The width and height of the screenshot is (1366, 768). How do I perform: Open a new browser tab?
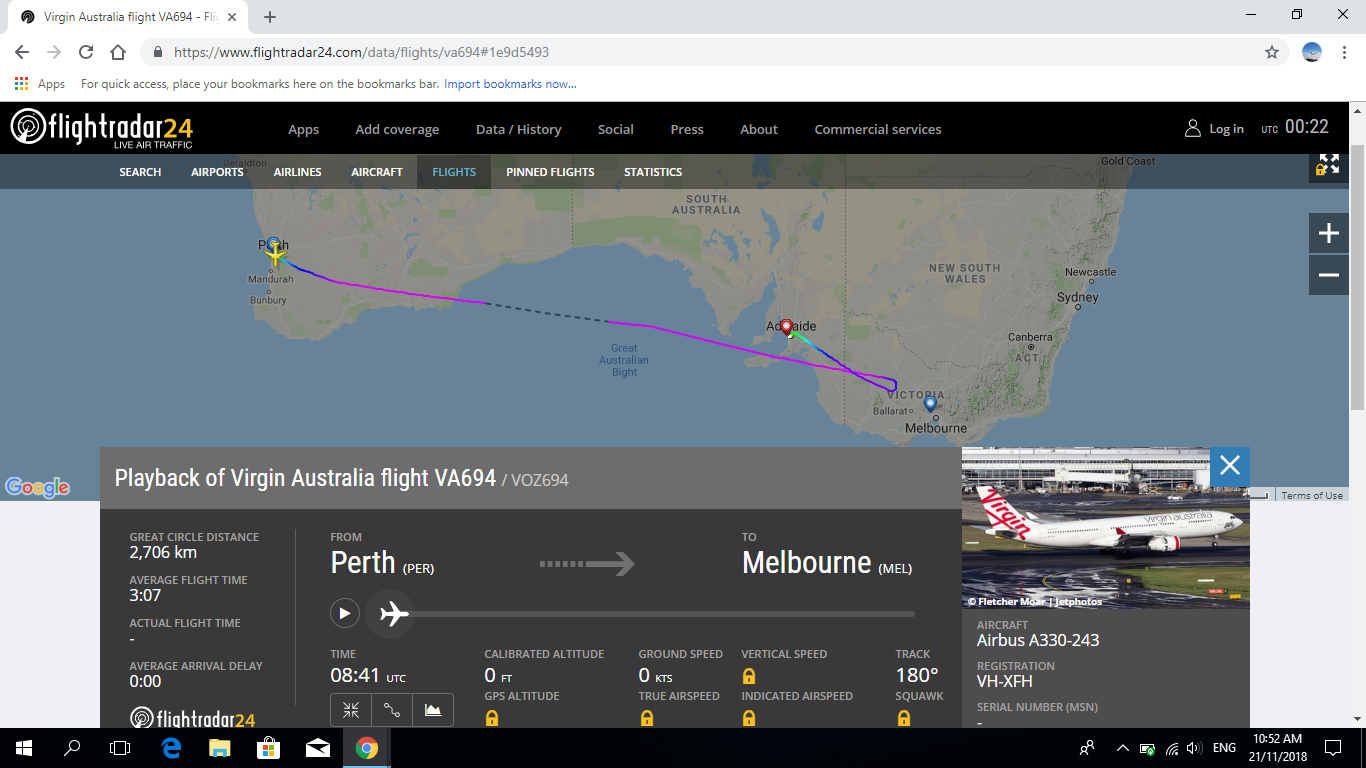(270, 17)
